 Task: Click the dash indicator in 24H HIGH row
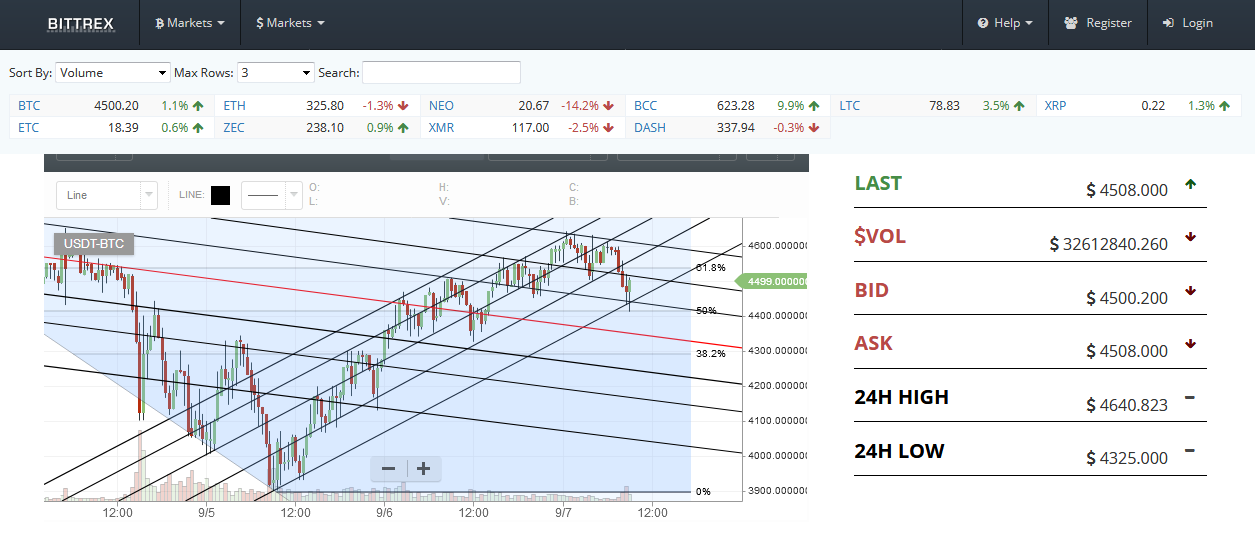click(x=1190, y=397)
